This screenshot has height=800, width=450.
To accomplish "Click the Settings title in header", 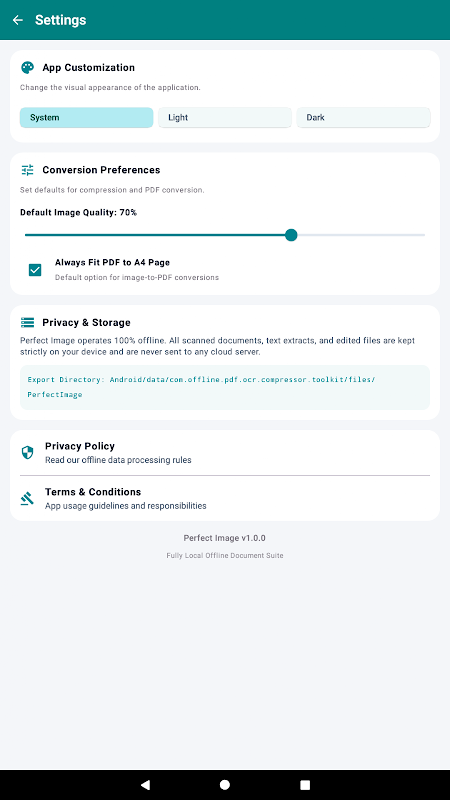I will (60, 20).
